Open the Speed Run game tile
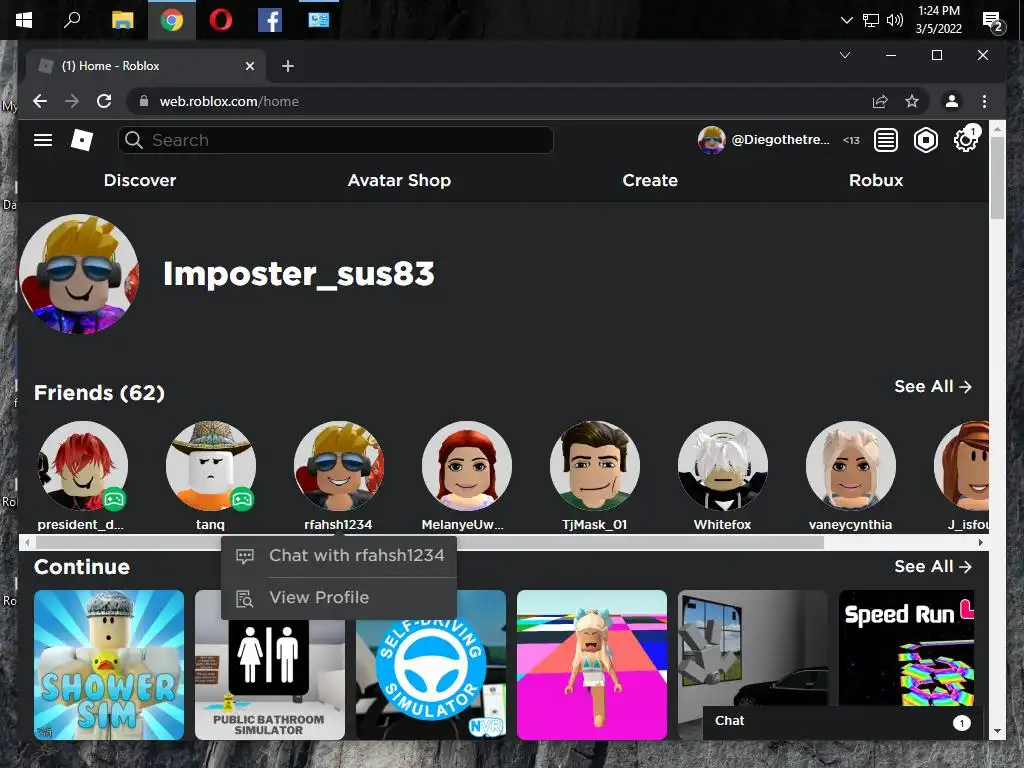This screenshot has height=768, width=1024. click(x=908, y=647)
